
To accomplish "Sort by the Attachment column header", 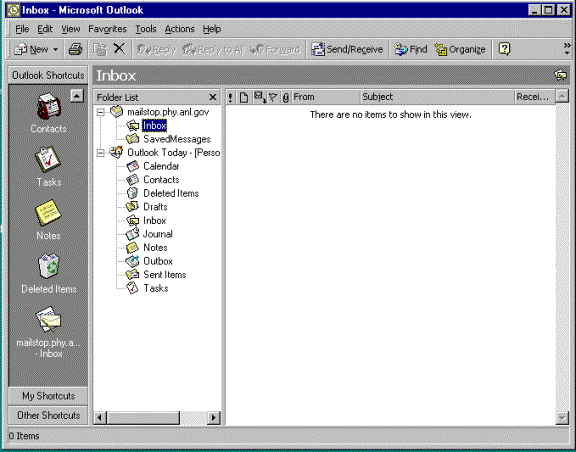I will click(x=285, y=97).
